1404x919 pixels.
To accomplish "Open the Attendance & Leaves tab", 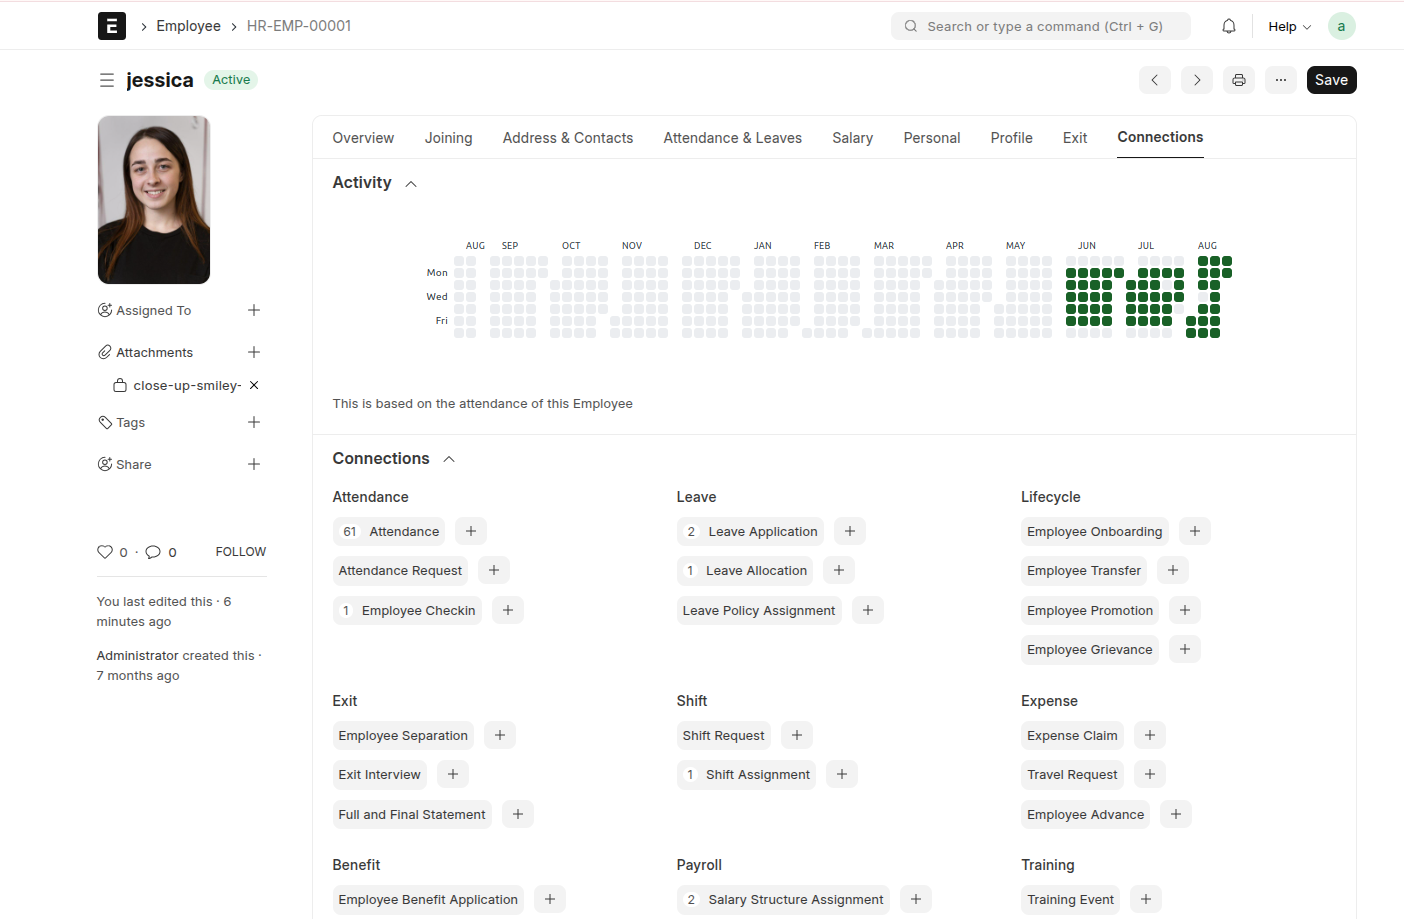I will point(732,138).
